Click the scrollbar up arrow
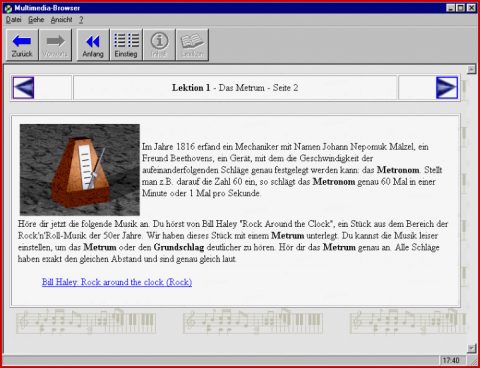 [471, 69]
